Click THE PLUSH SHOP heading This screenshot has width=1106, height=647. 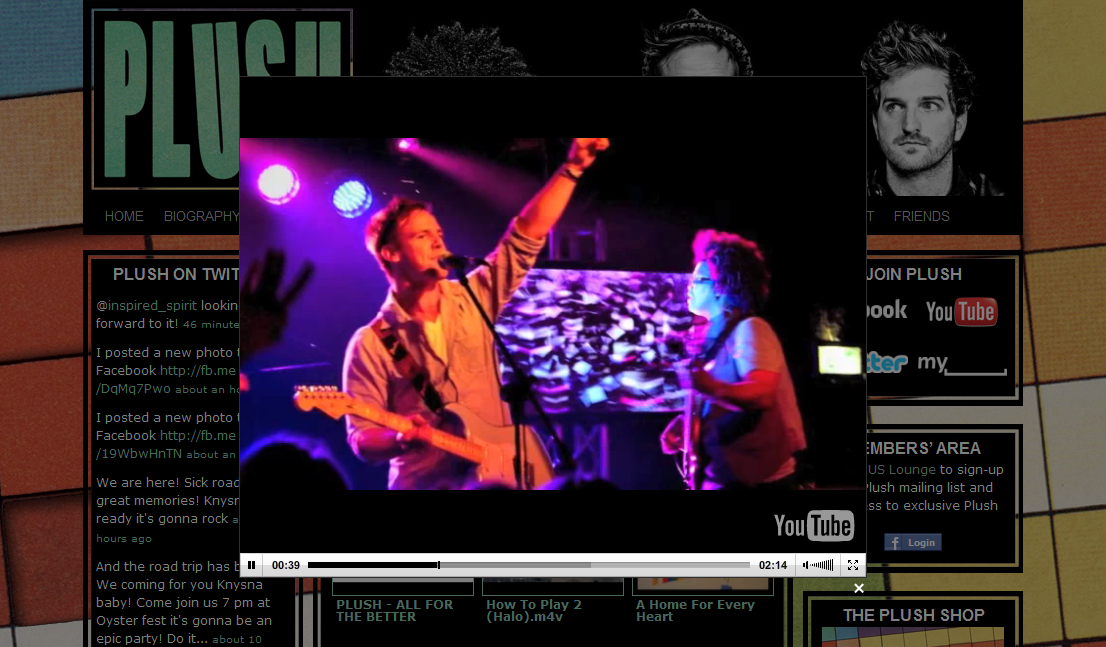coord(913,615)
